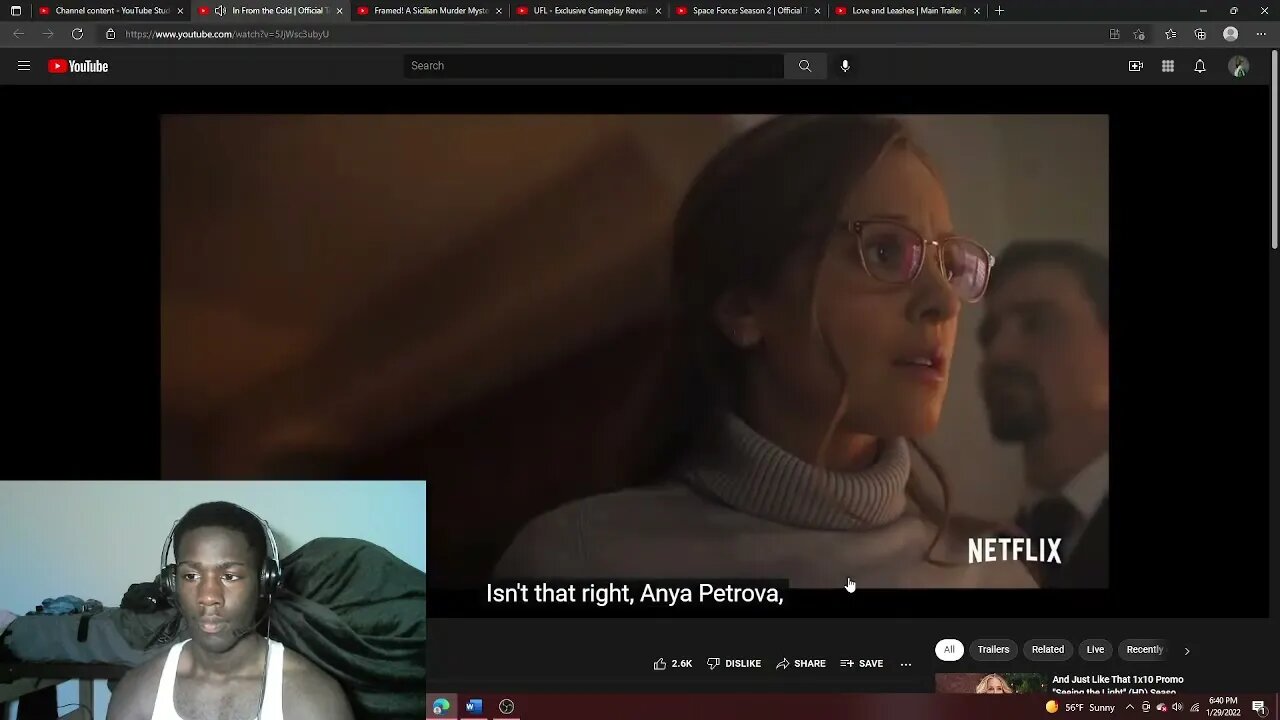The height and width of the screenshot is (720, 1280).
Task: Click the browser address bar URL
Action: [x=227, y=34]
